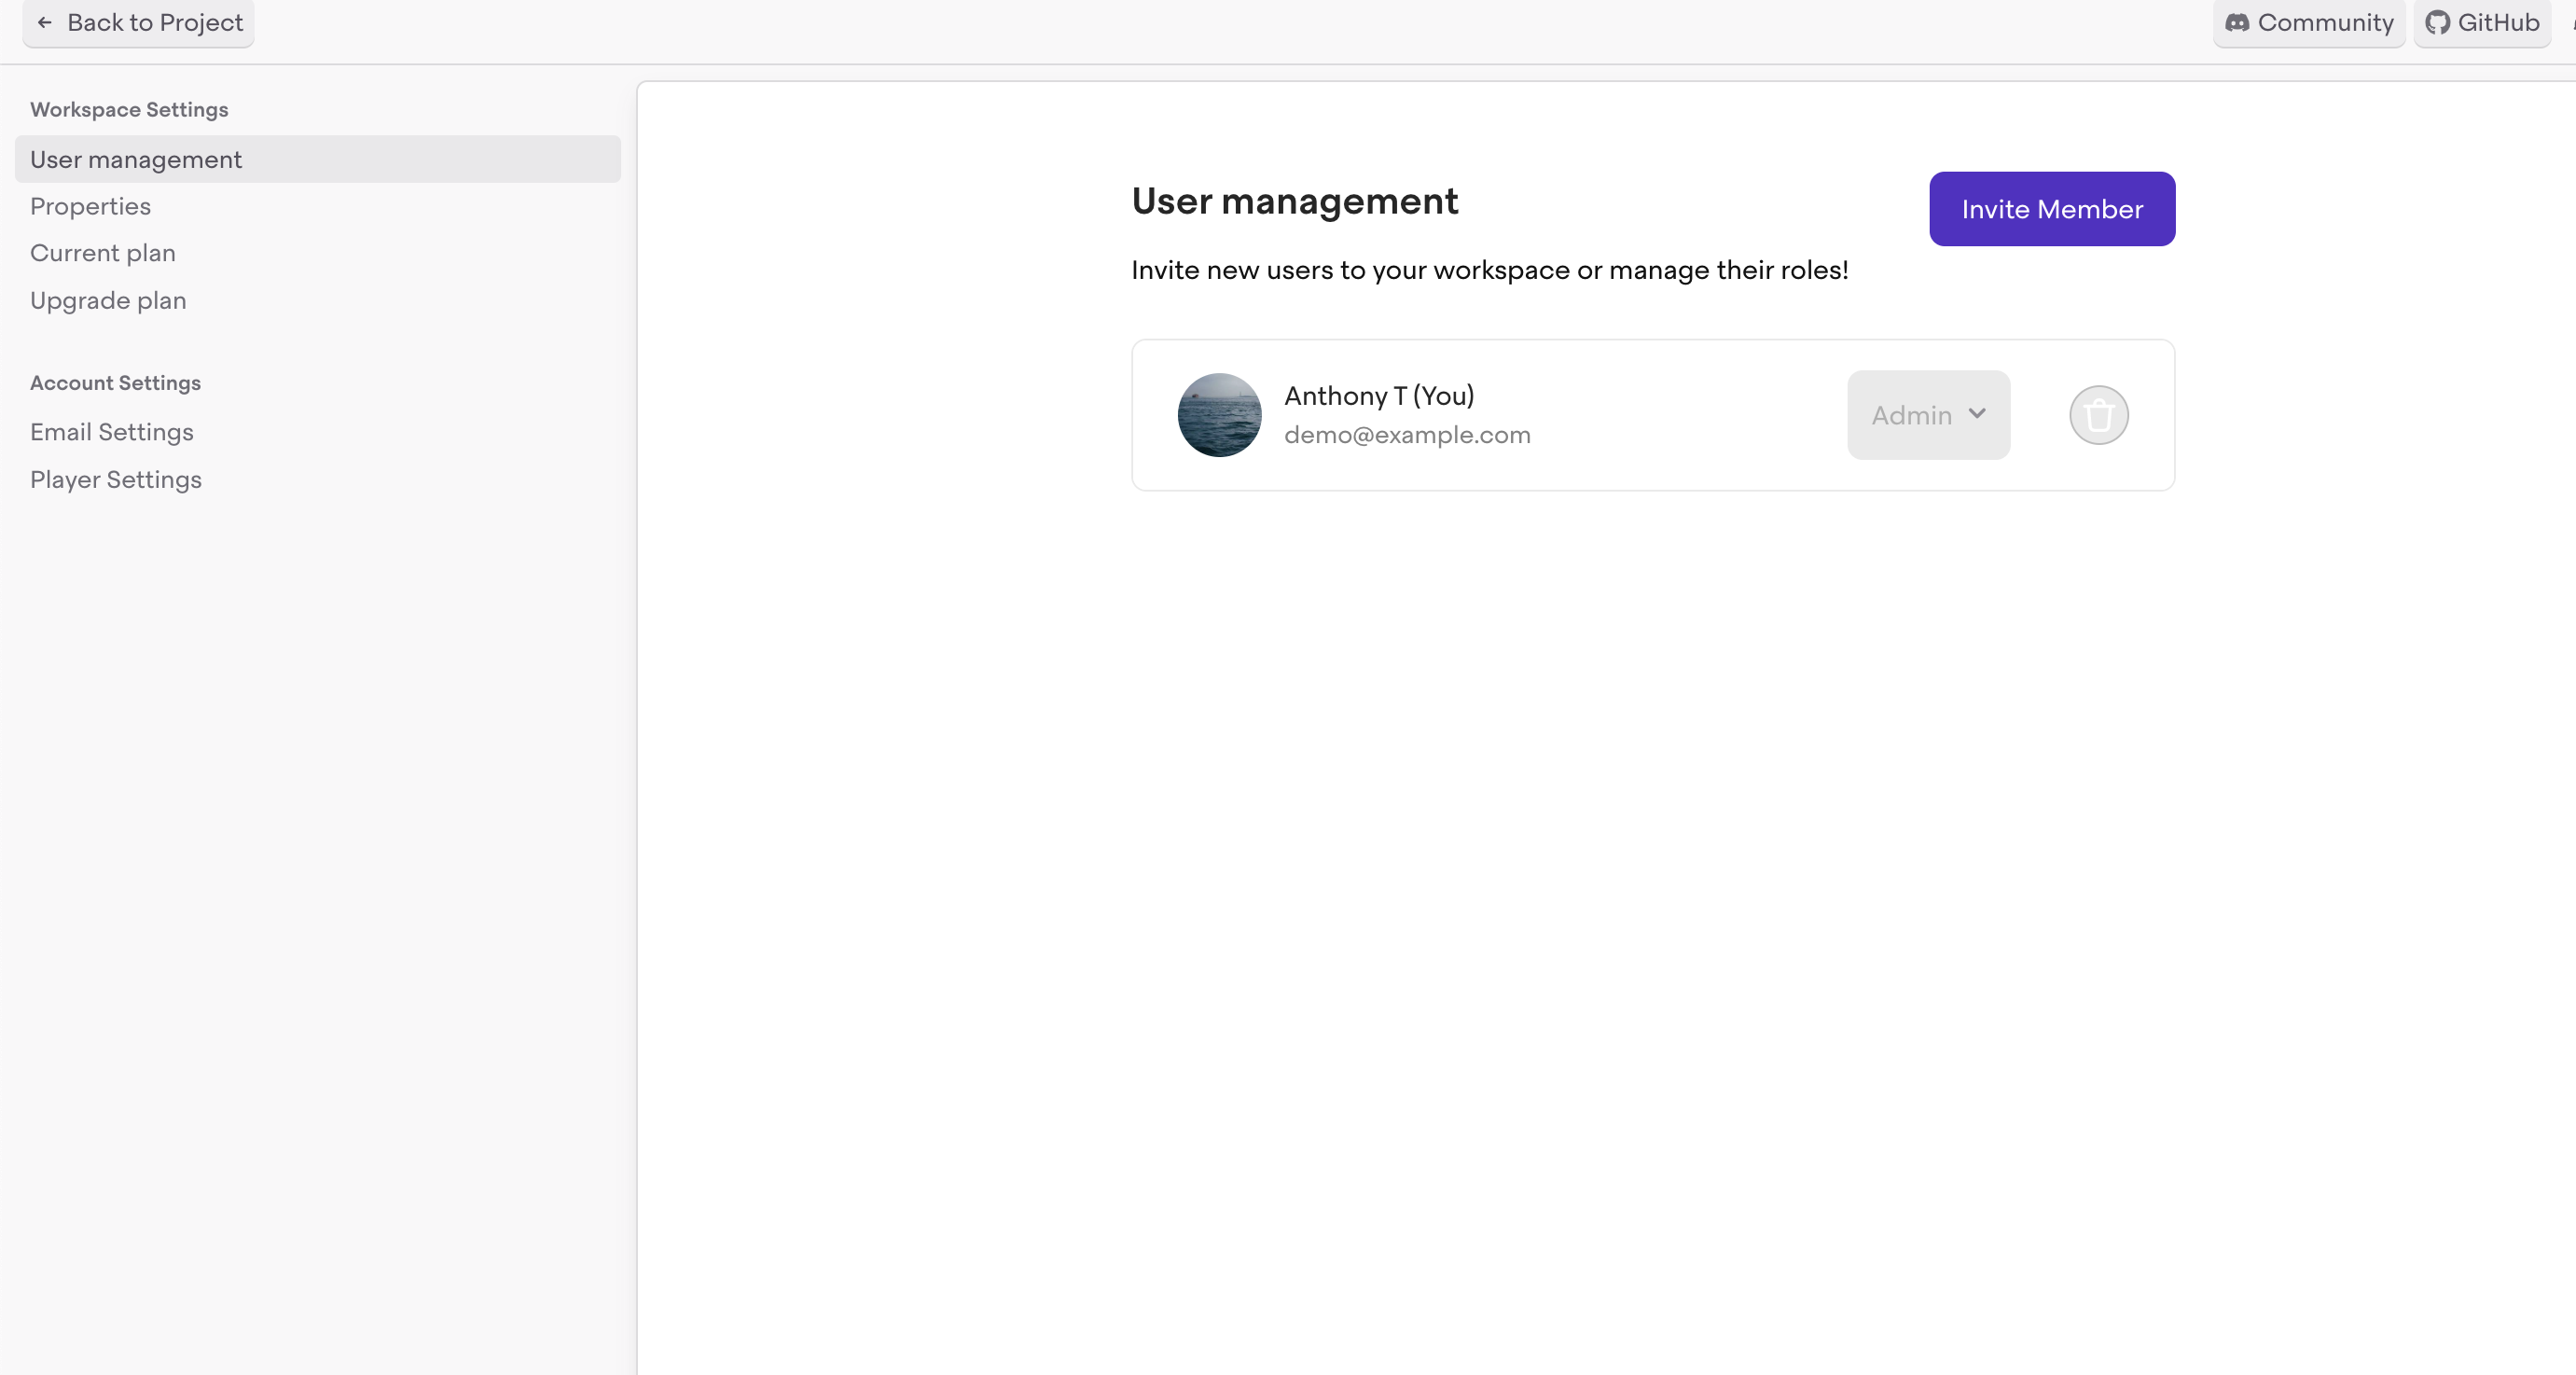2576x1375 pixels.
Task: Click Anthony T's avatar photo
Action: (x=1219, y=415)
